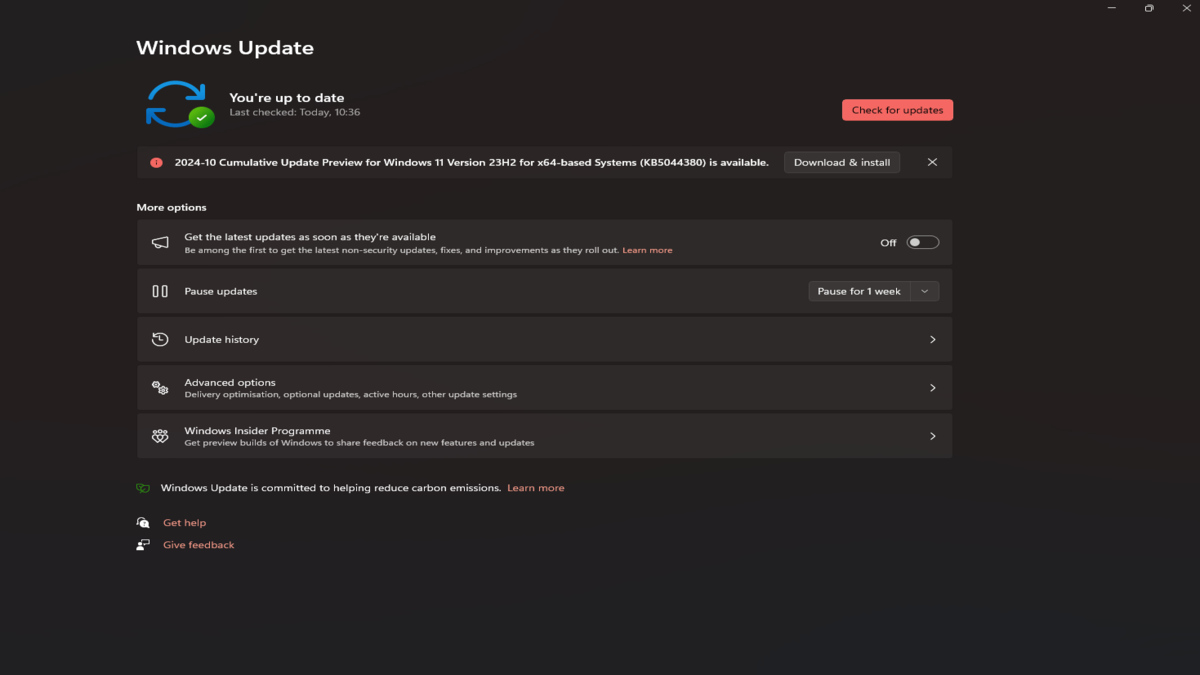Click the red update alert icon
This screenshot has width=1200, height=675.
tap(156, 163)
